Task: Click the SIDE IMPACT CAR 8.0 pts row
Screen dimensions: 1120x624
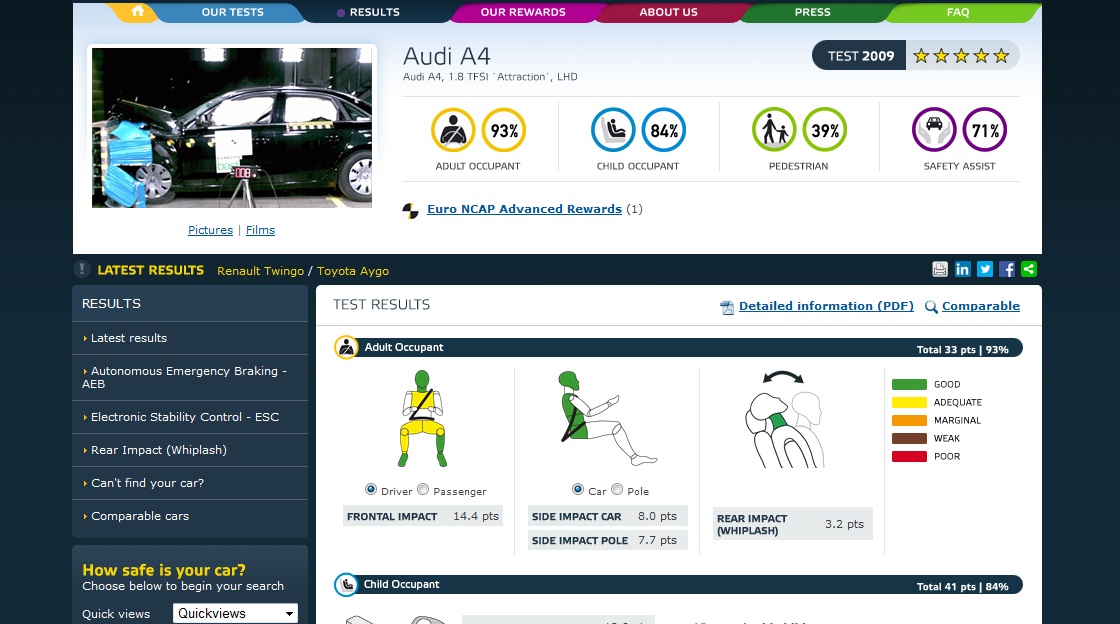Action: [608, 516]
